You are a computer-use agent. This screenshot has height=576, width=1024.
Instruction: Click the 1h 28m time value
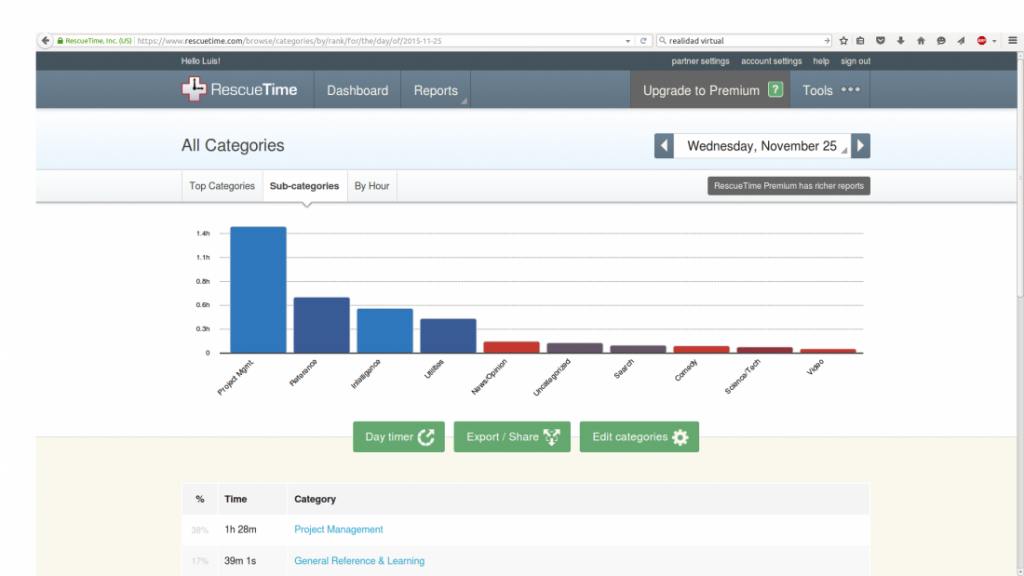tap(240, 530)
